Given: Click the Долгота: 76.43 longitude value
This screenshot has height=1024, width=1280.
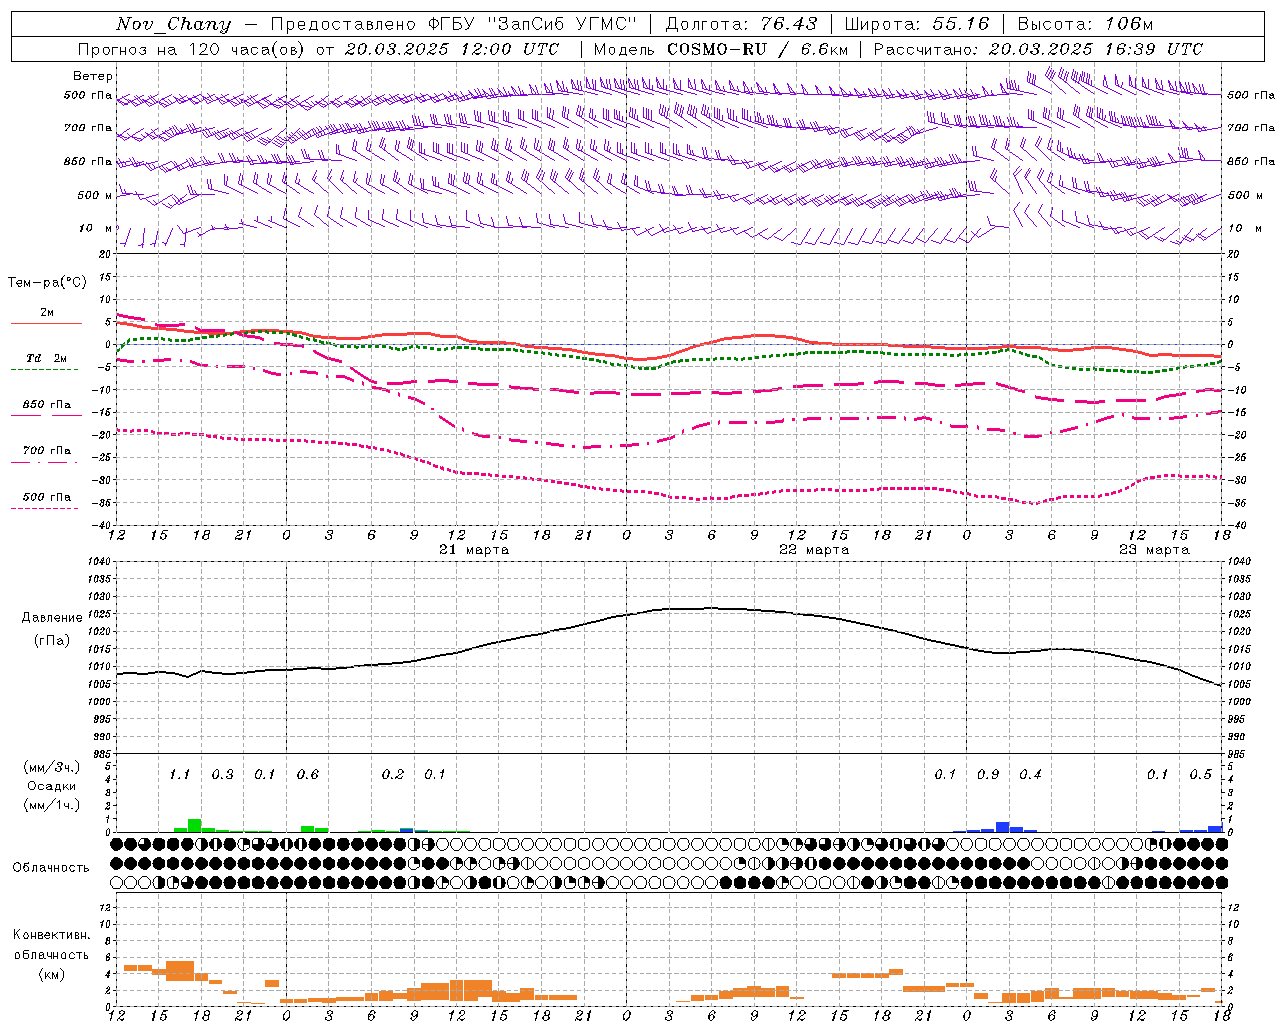Looking at the screenshot, I should (x=741, y=24).
